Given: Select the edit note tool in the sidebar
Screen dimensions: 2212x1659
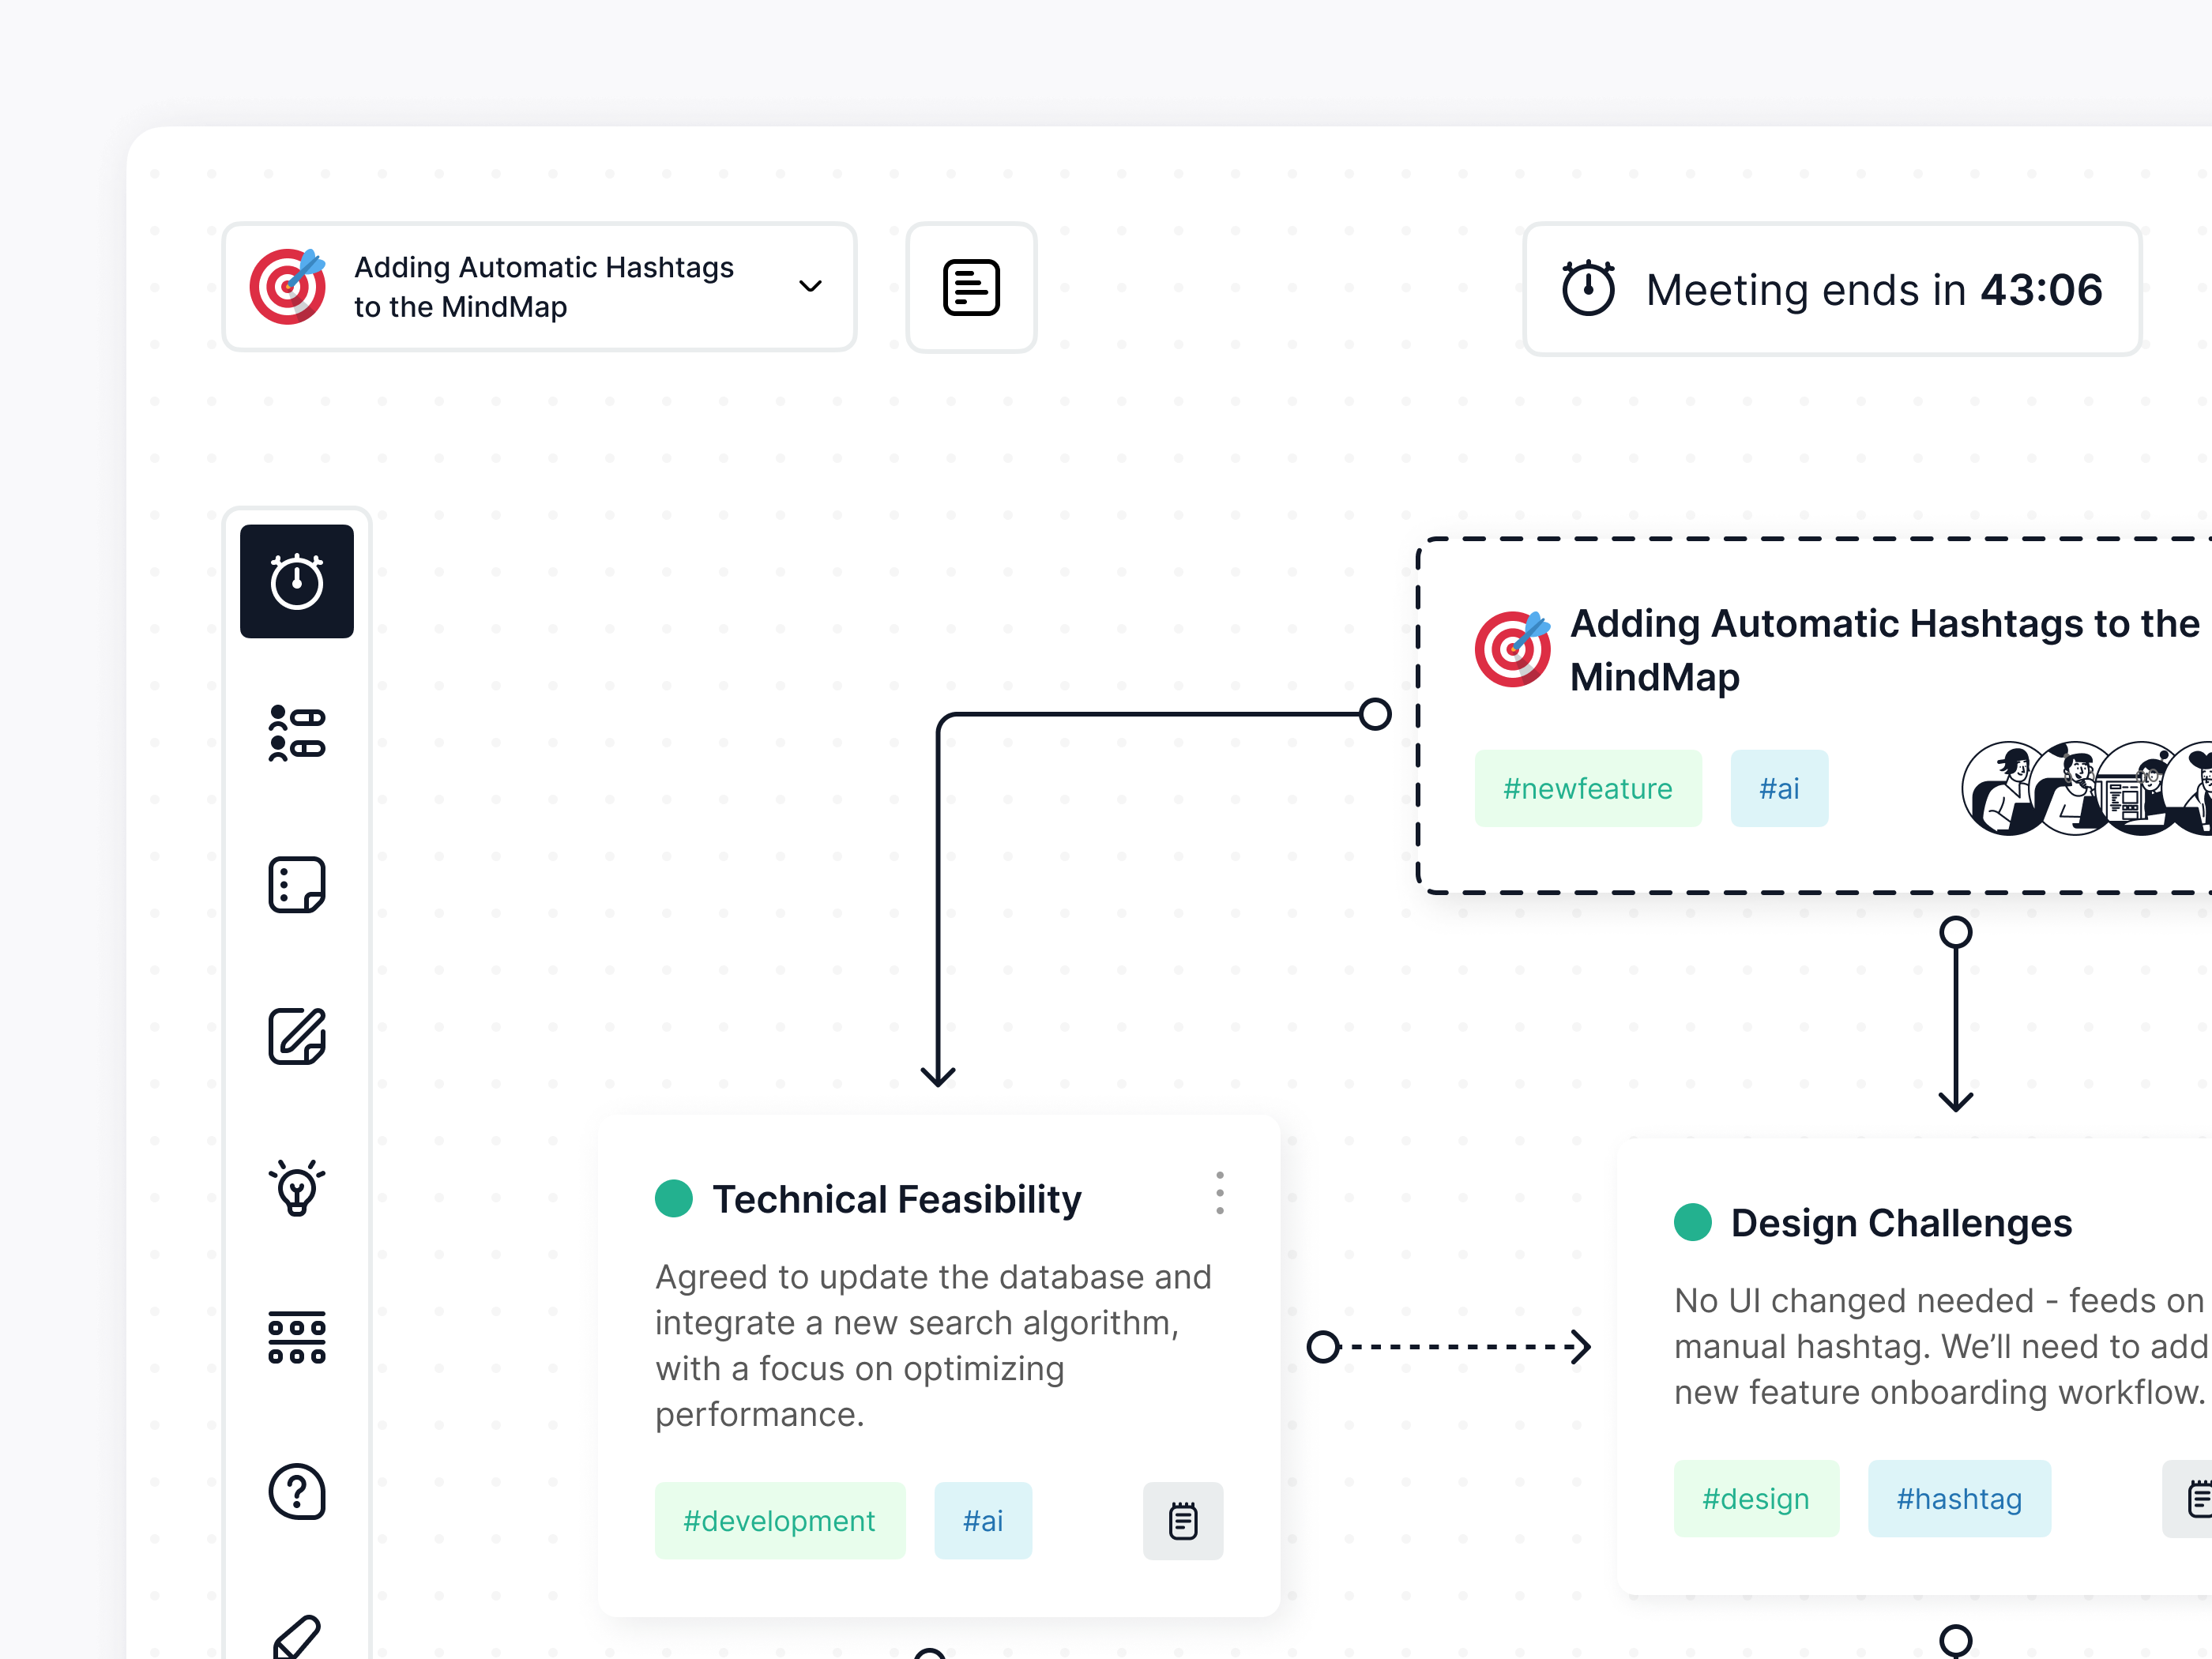Looking at the screenshot, I should click(x=296, y=1037).
